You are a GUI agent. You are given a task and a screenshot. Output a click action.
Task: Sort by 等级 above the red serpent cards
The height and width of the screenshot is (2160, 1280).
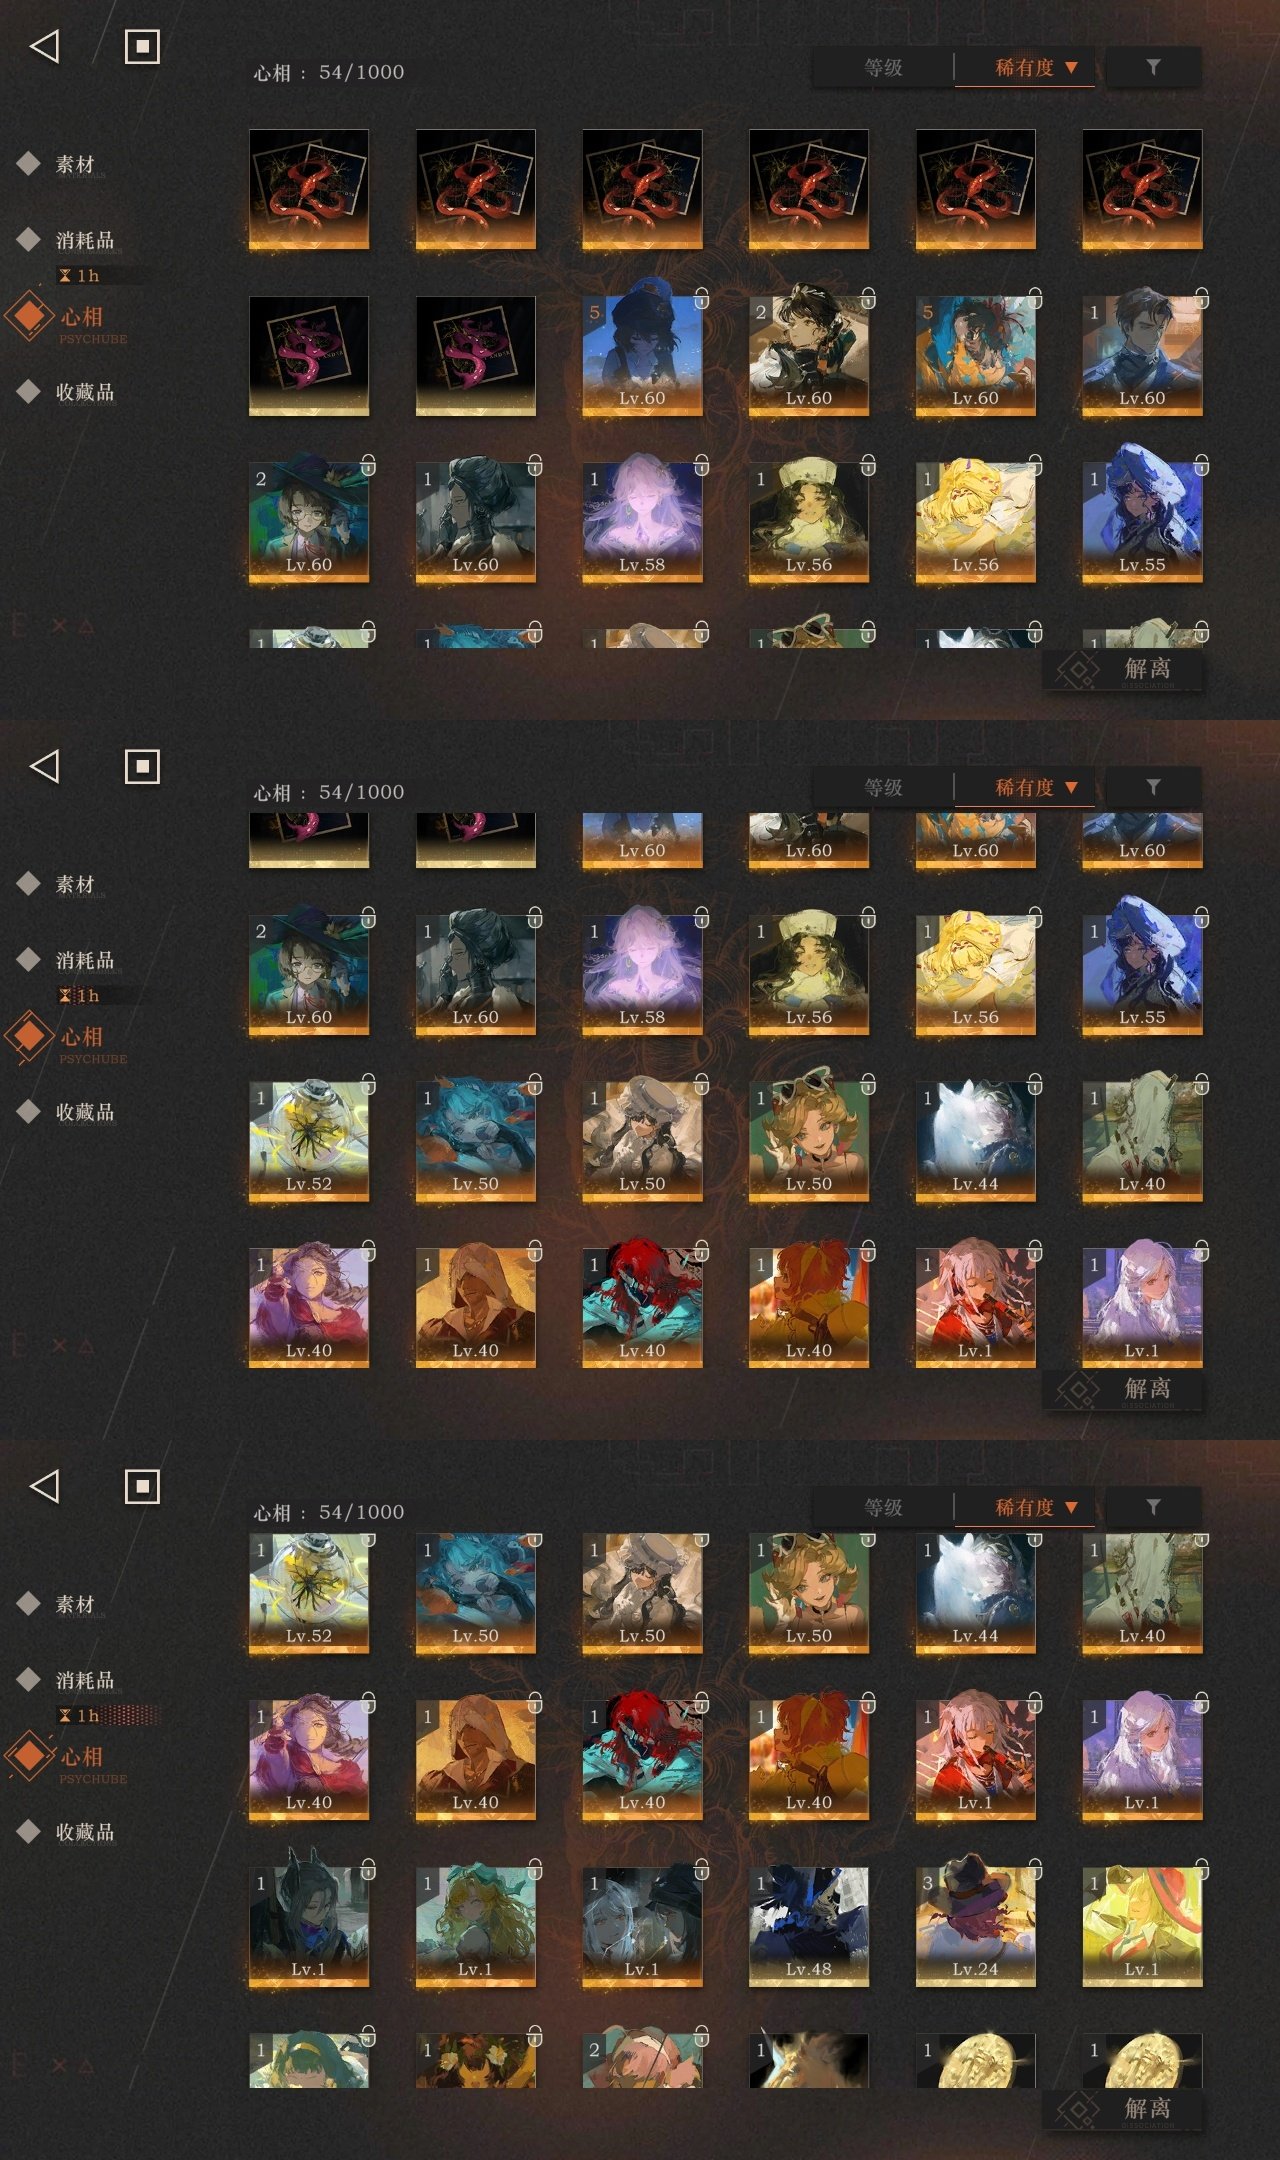pyautogui.click(x=883, y=68)
